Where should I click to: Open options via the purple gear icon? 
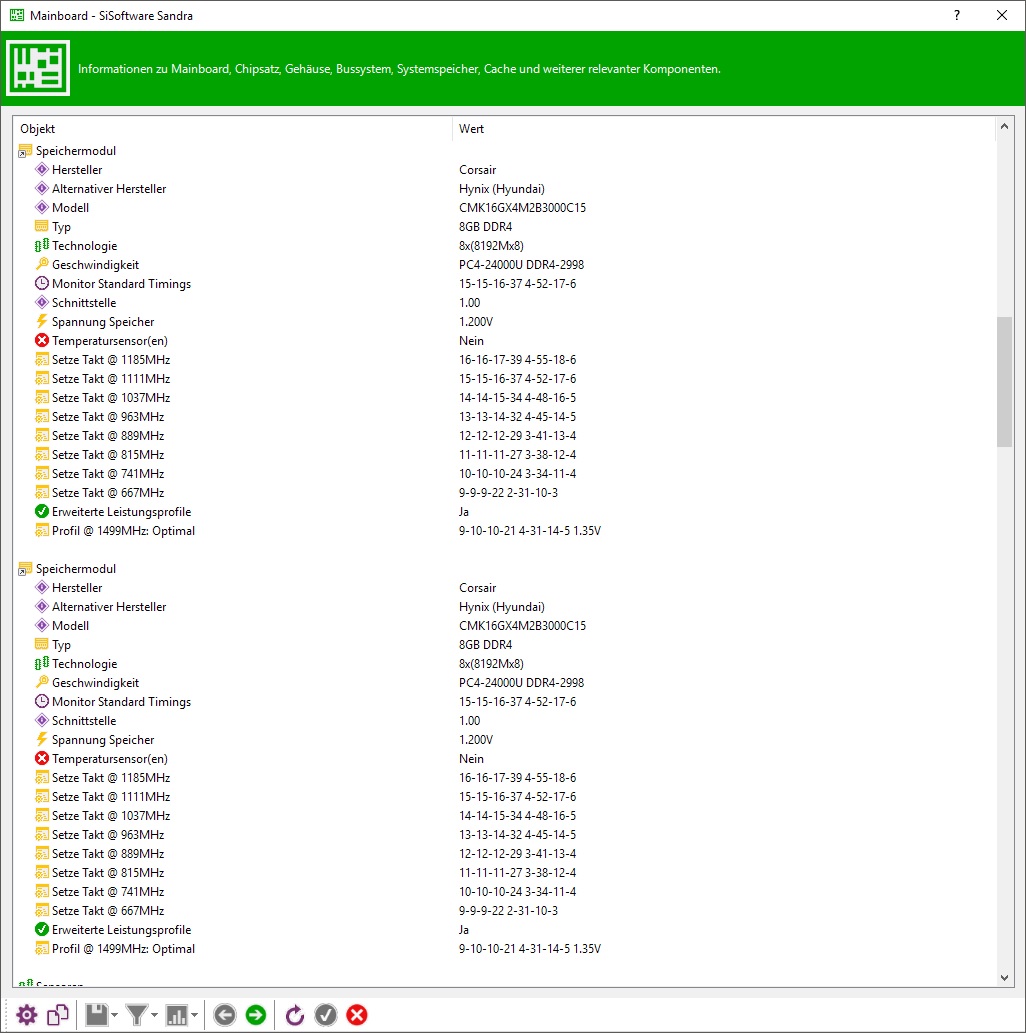(26, 1015)
